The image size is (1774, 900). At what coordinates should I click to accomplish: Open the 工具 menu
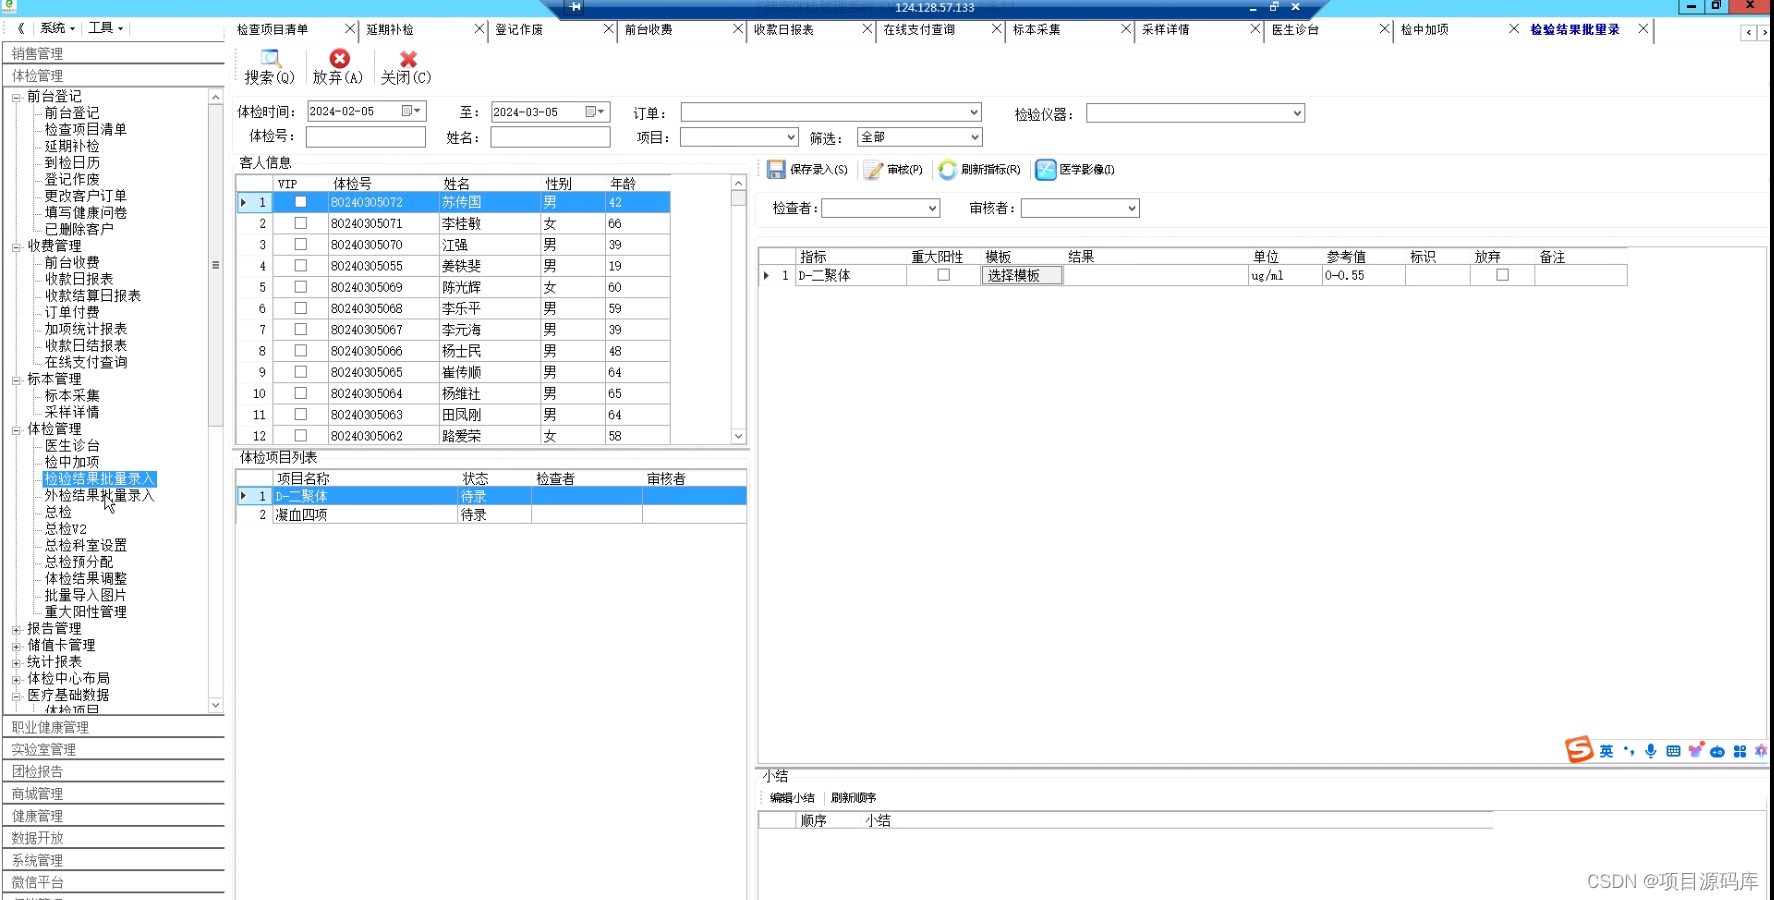click(105, 28)
